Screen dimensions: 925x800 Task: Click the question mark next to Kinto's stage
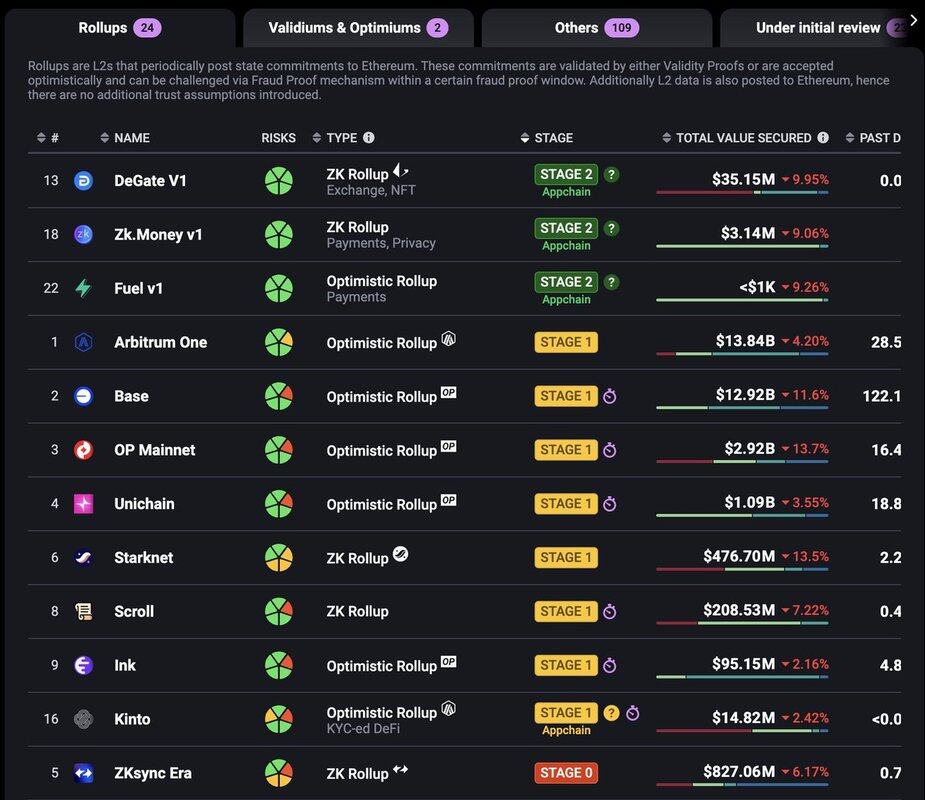pos(611,713)
